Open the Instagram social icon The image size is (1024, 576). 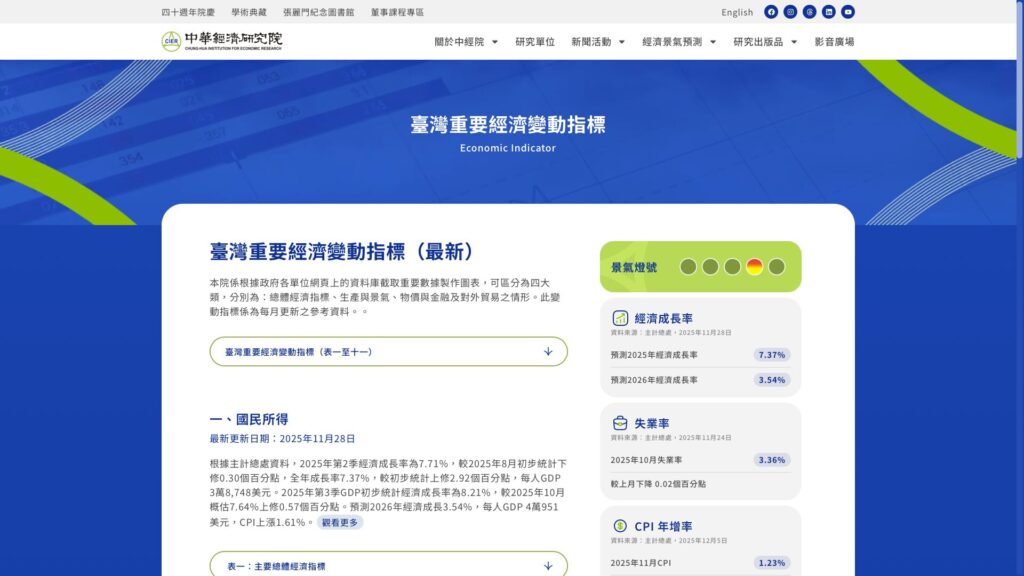click(x=790, y=12)
